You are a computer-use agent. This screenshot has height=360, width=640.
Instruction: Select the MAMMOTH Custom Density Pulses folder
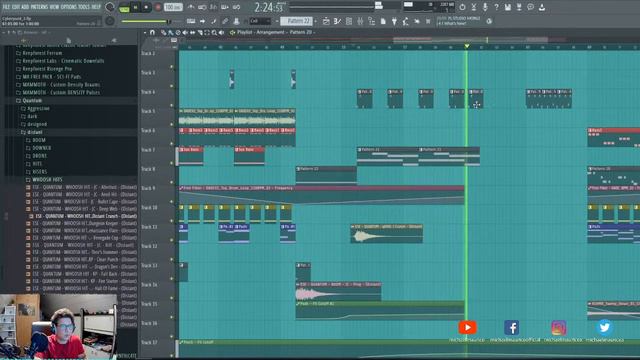(61, 93)
